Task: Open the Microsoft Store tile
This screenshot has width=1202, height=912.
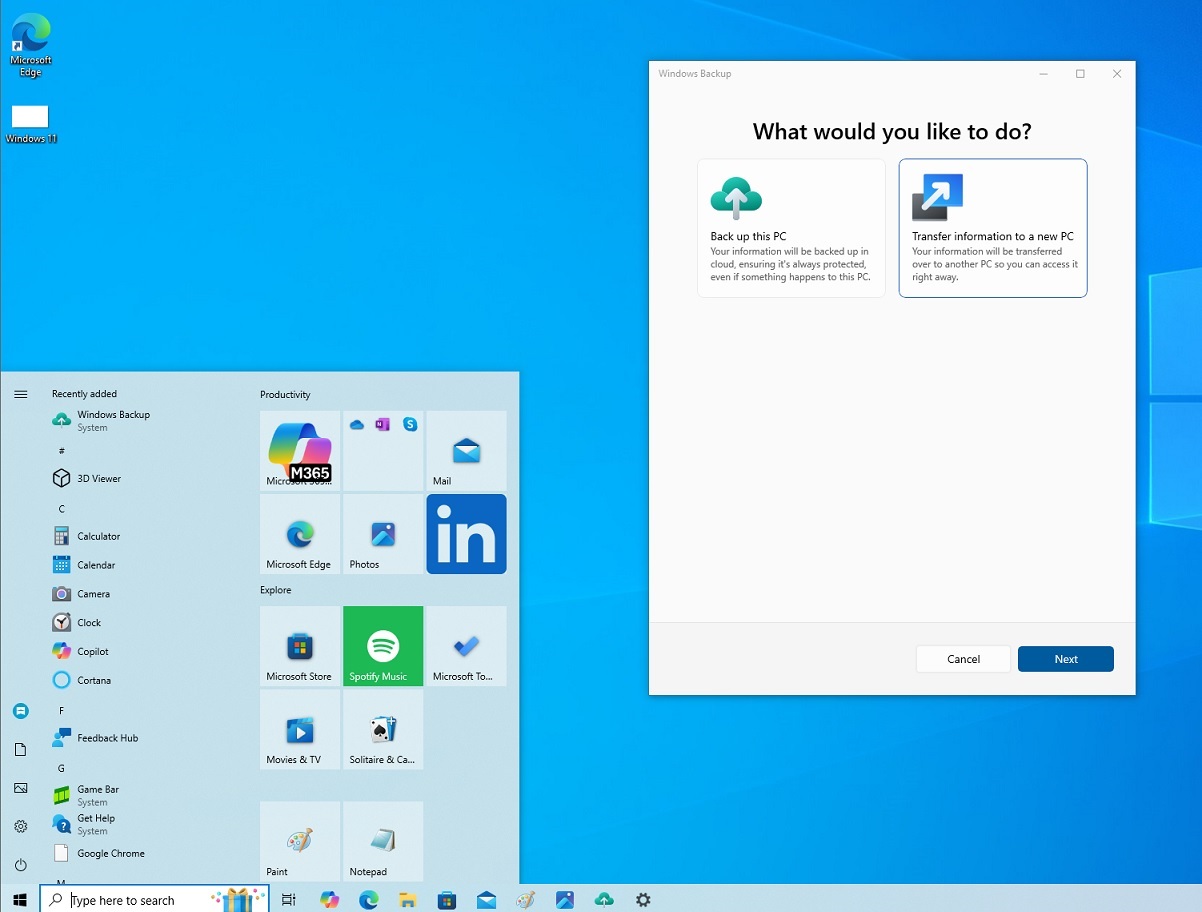Action: tap(299, 645)
